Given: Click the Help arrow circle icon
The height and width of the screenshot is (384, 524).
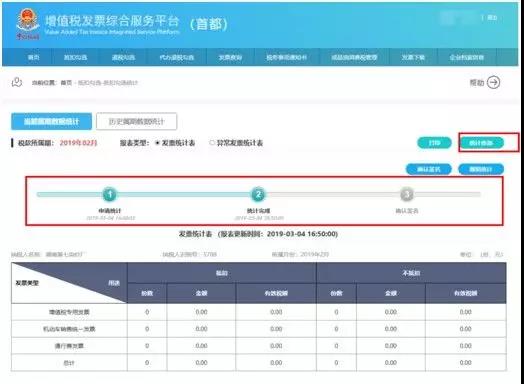Looking at the screenshot, I should click(494, 82).
